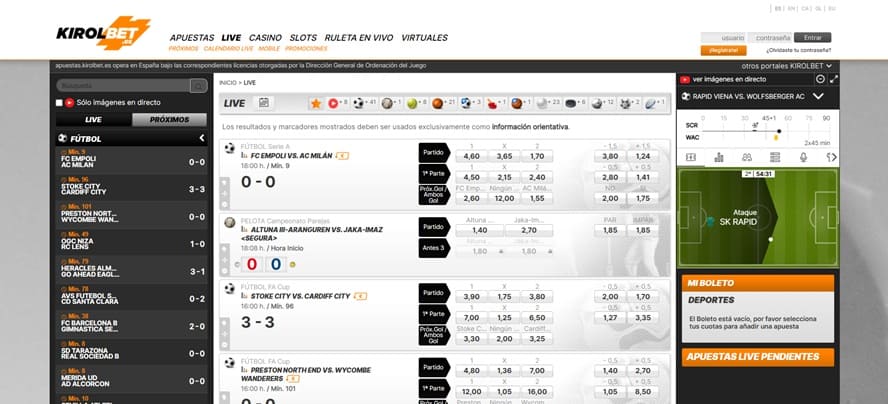The width and height of the screenshot is (888, 404).
Task: Open the live calendar icon beside LIVE
Action: 263,103
